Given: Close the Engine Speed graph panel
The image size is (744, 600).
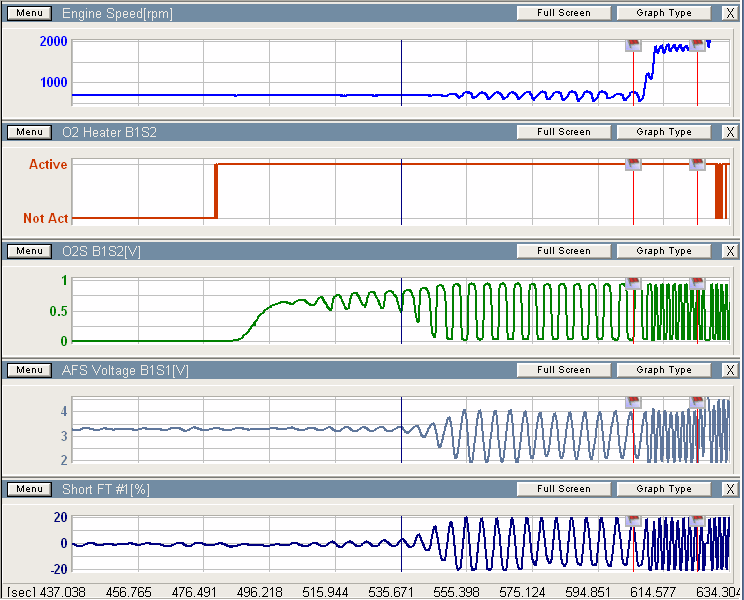Looking at the screenshot, I should [x=730, y=13].
